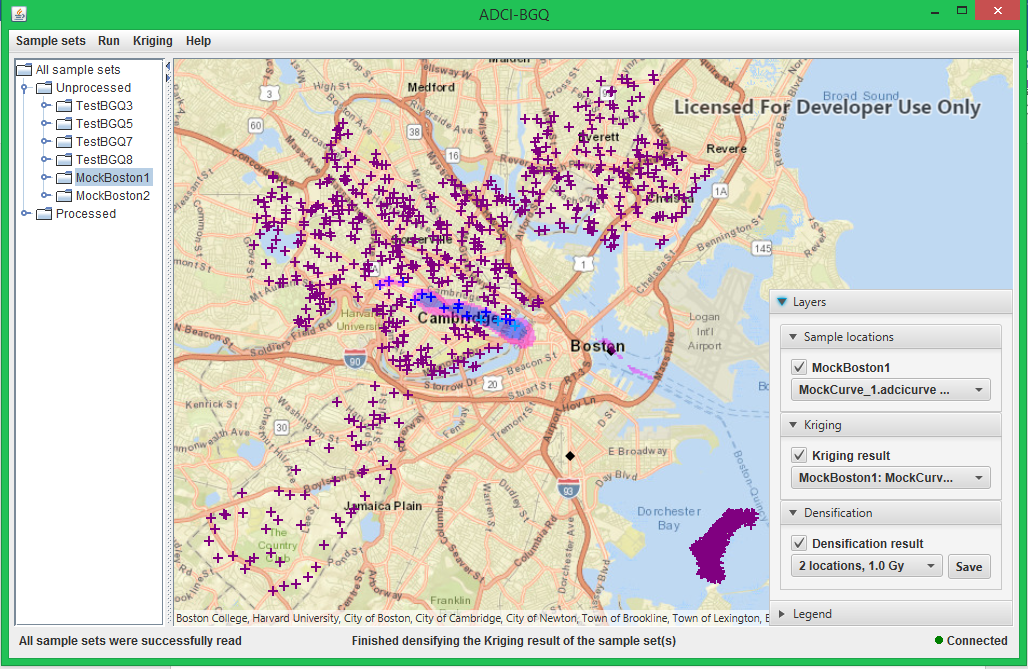Click the Route 90 highway shield on map

tap(355, 360)
